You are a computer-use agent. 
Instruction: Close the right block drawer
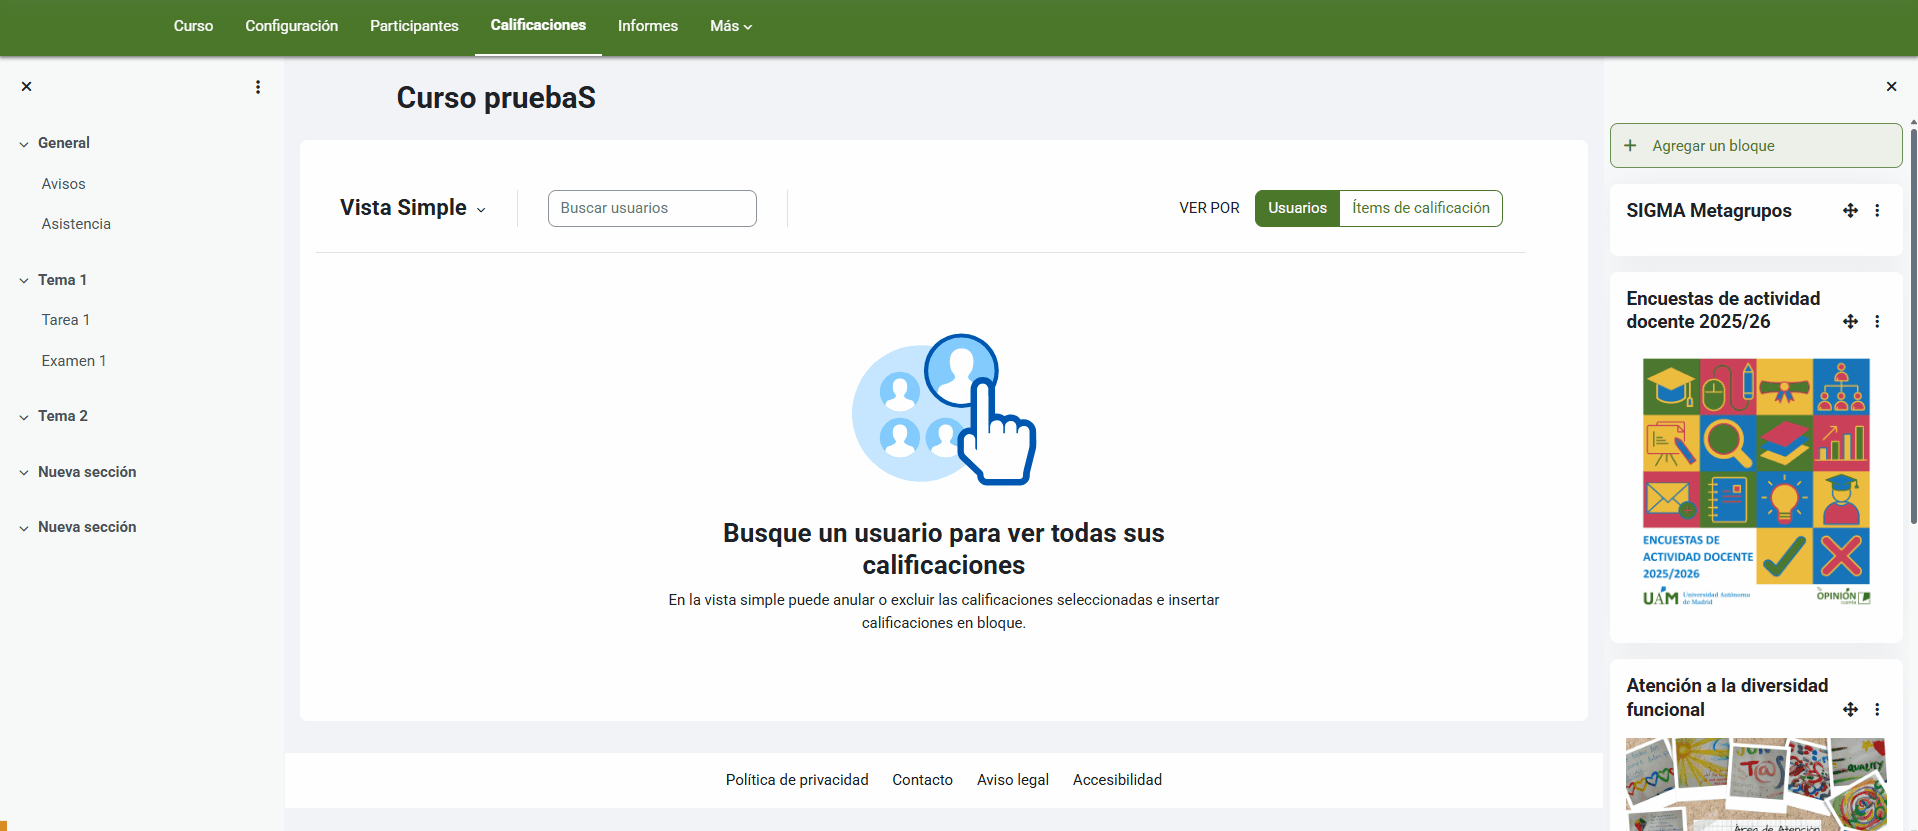[1891, 87]
